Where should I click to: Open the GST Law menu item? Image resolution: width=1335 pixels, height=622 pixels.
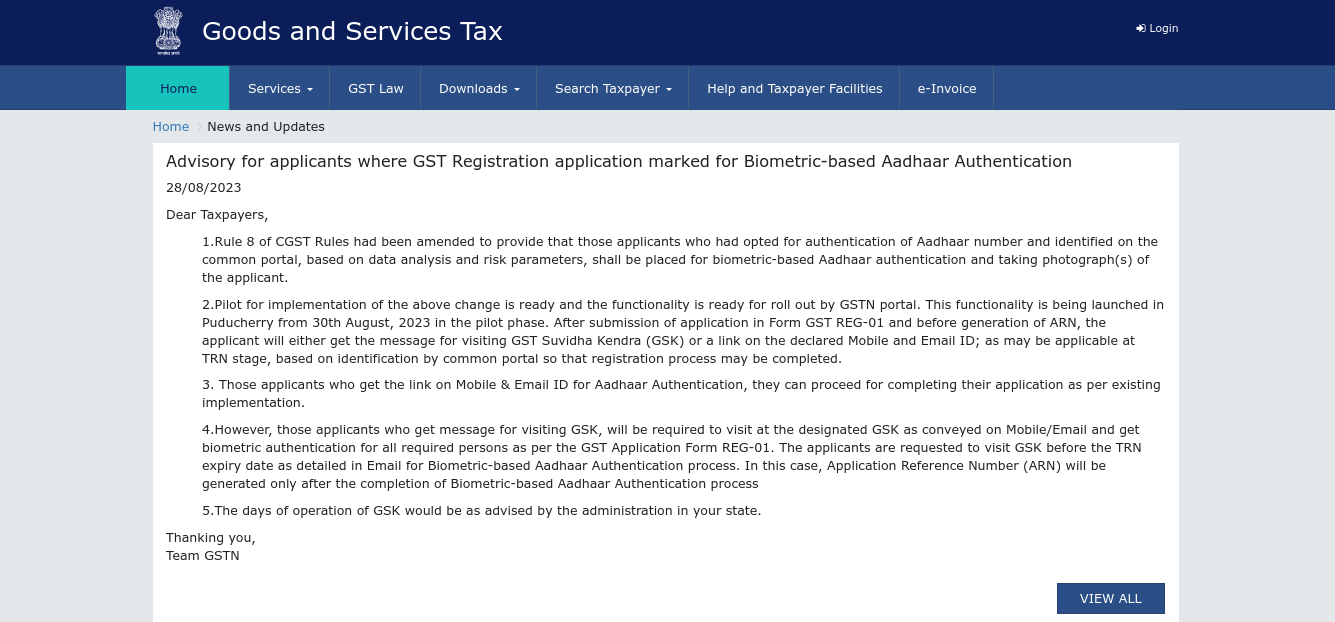point(376,88)
